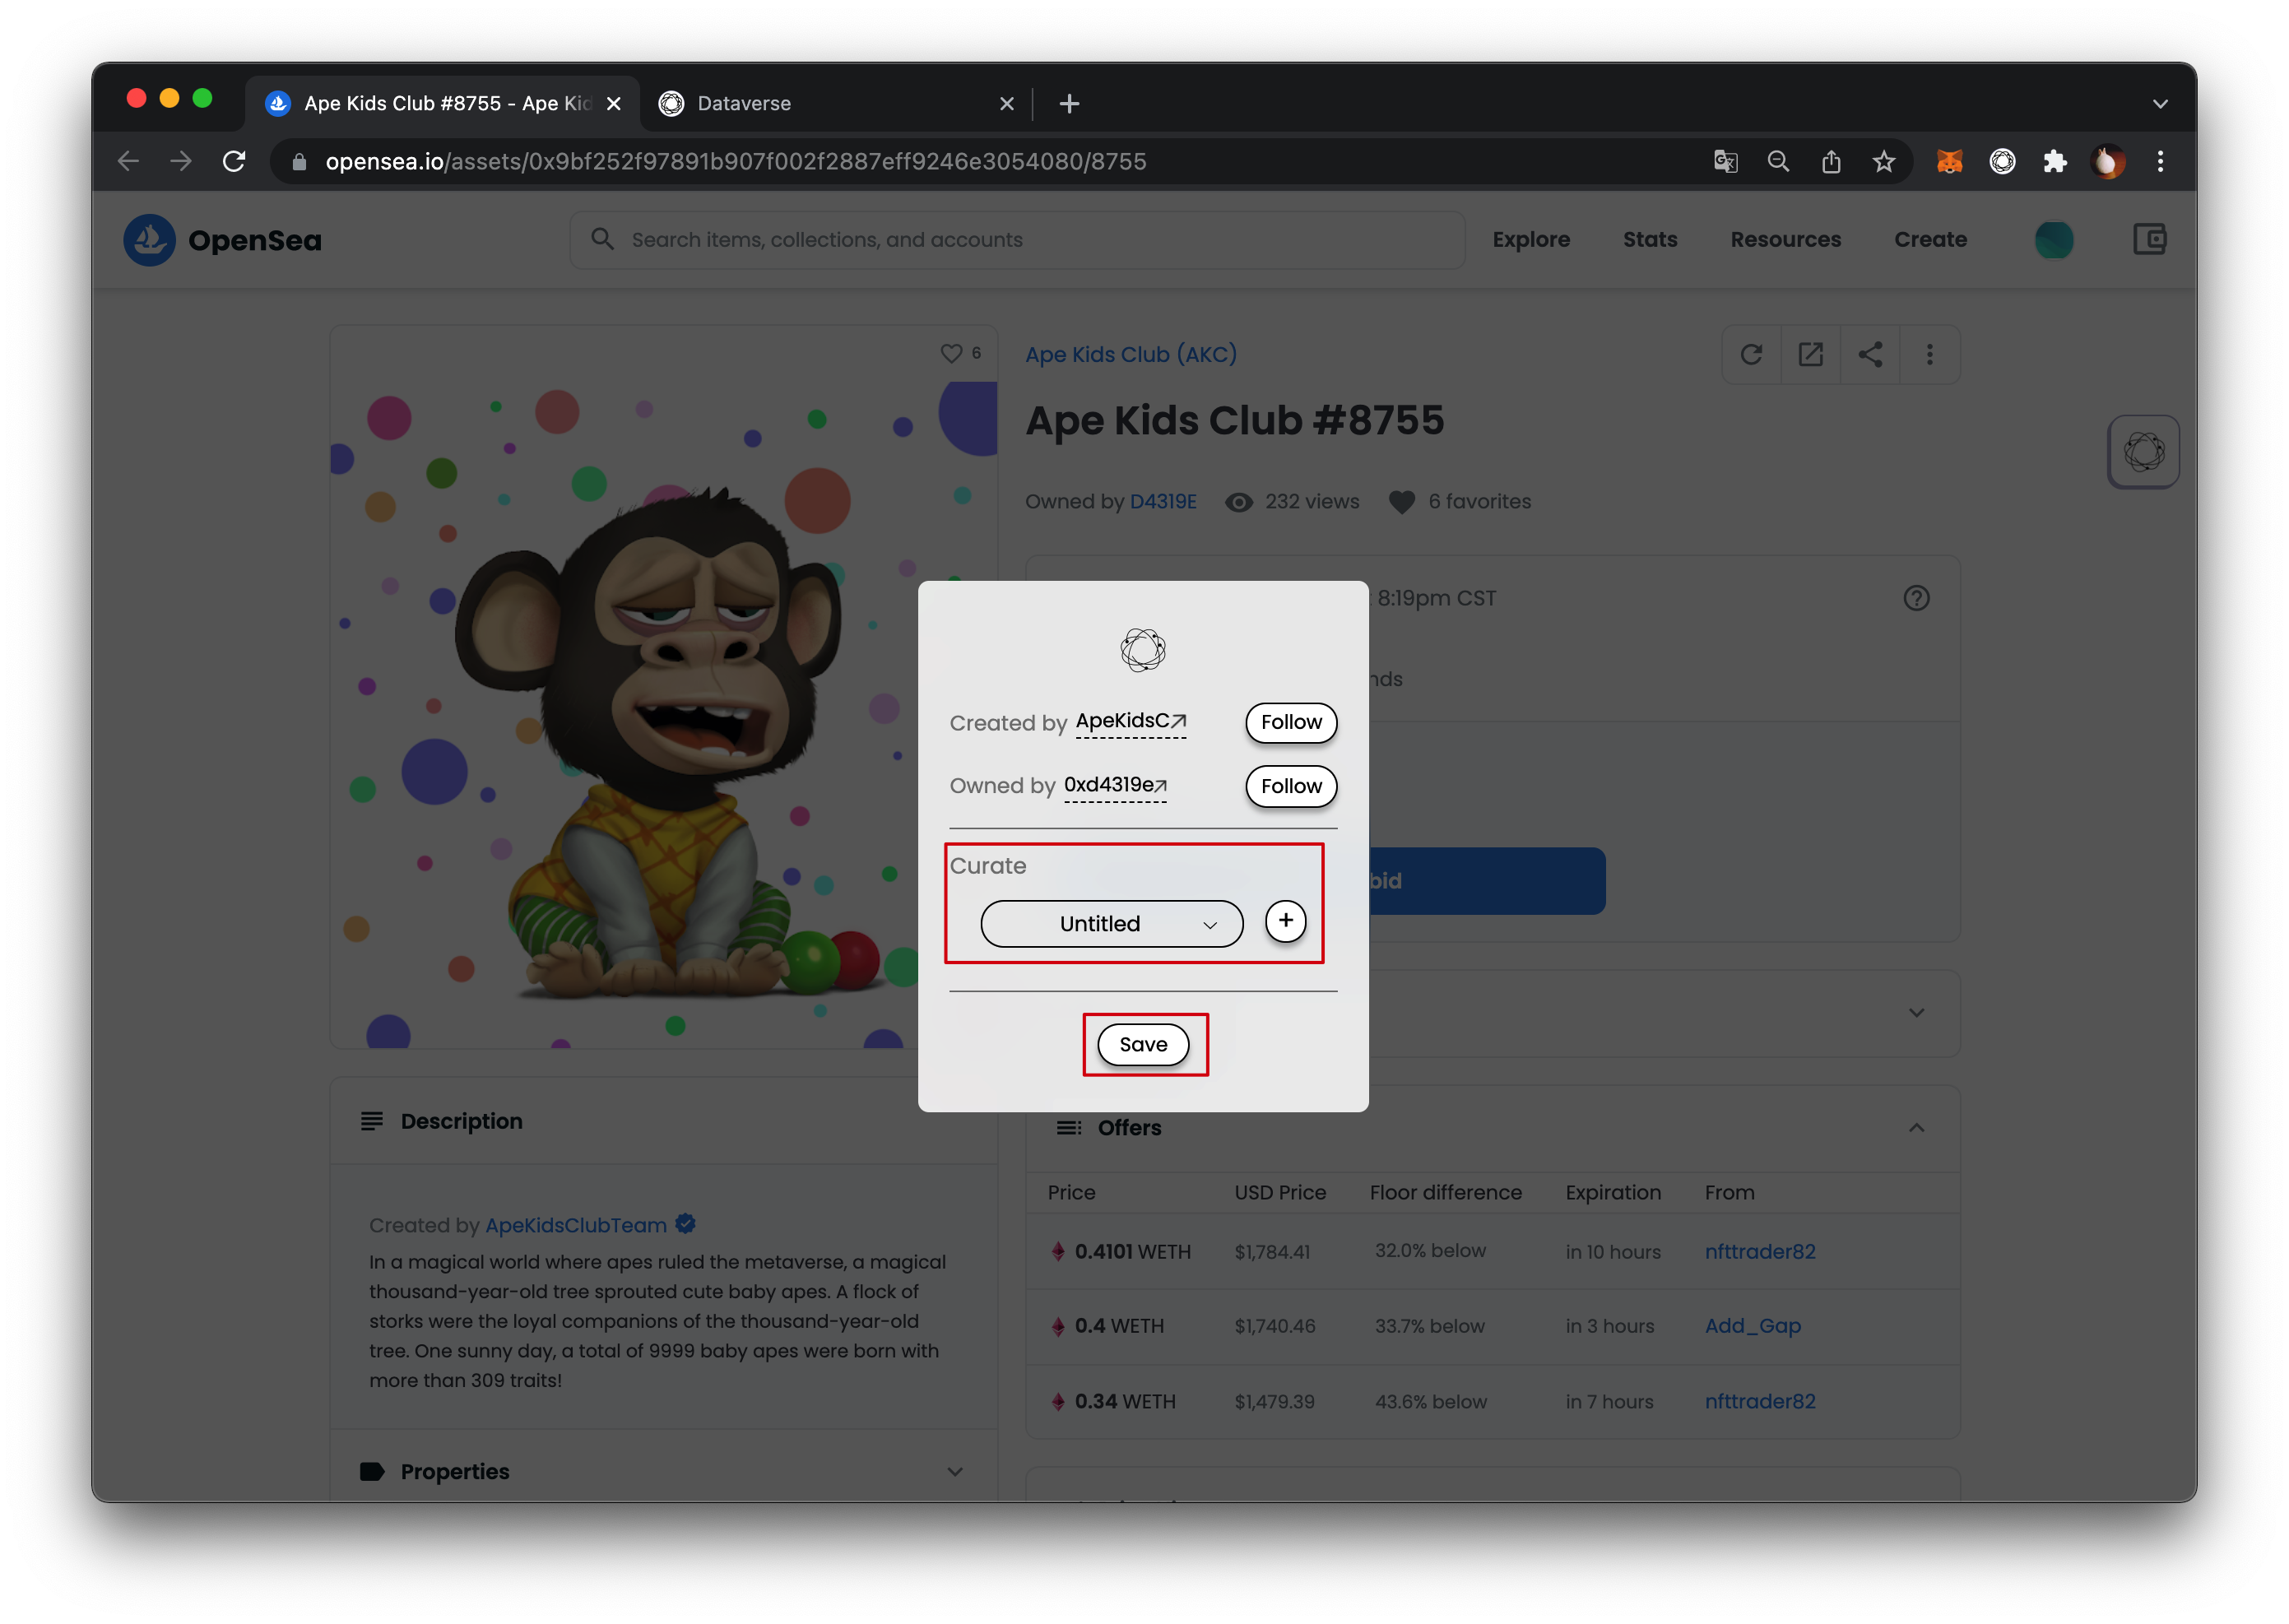Open nfttrader82 from the 0.4101 WETH offer

(x=1759, y=1251)
